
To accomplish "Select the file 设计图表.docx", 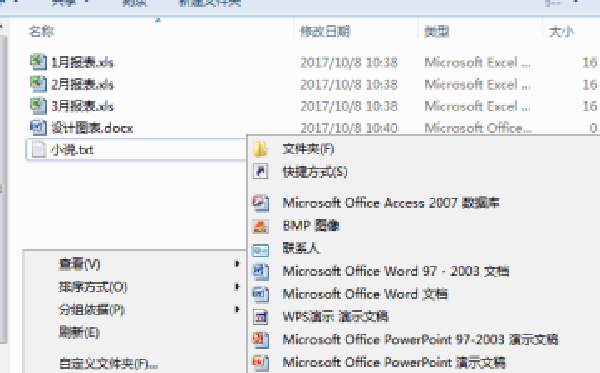I will pyautogui.click(x=92, y=128).
